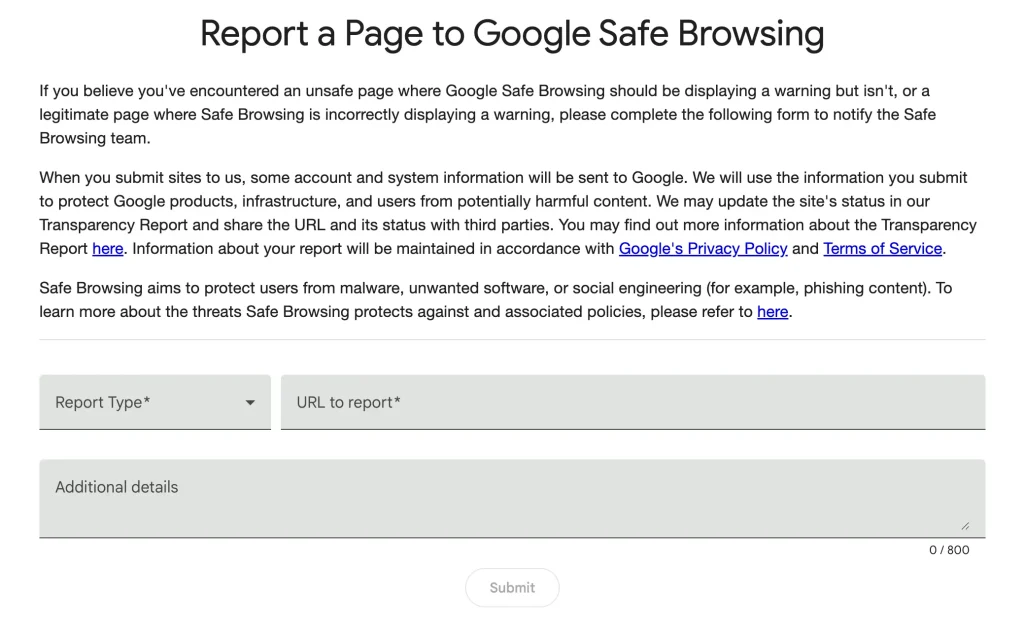Focus the URL to report field
Viewport: 1024px width, 632px height.
pyautogui.click(x=633, y=402)
